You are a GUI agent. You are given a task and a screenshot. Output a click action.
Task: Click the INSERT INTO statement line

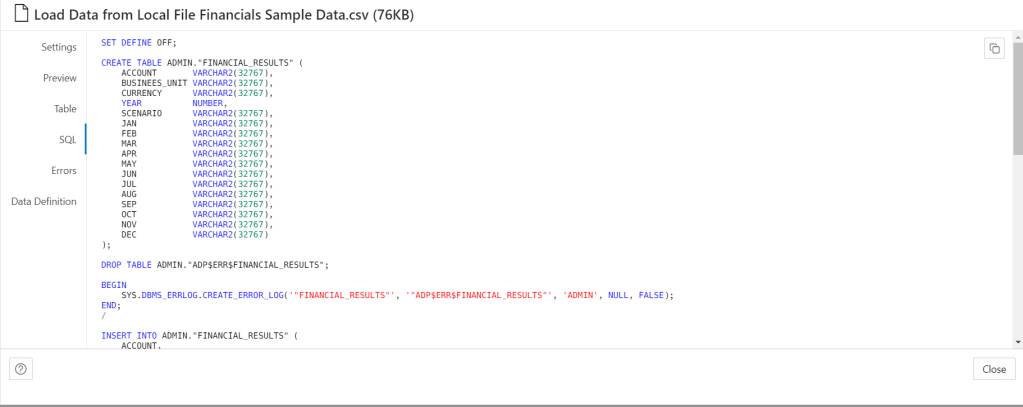[x=200, y=336]
